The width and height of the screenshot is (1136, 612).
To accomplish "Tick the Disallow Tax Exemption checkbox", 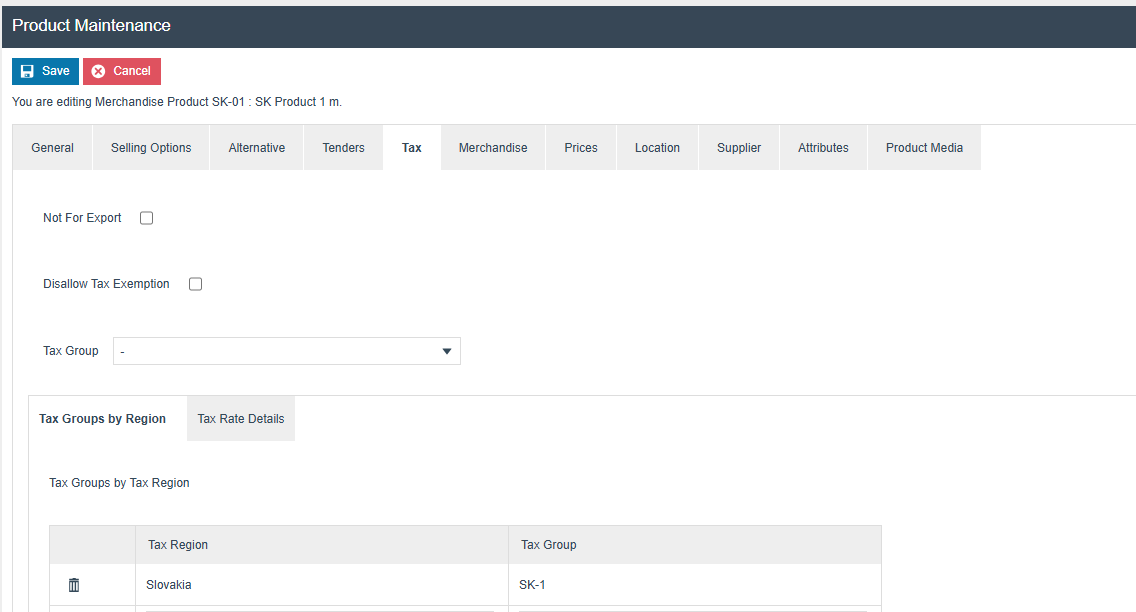I will tap(196, 284).
